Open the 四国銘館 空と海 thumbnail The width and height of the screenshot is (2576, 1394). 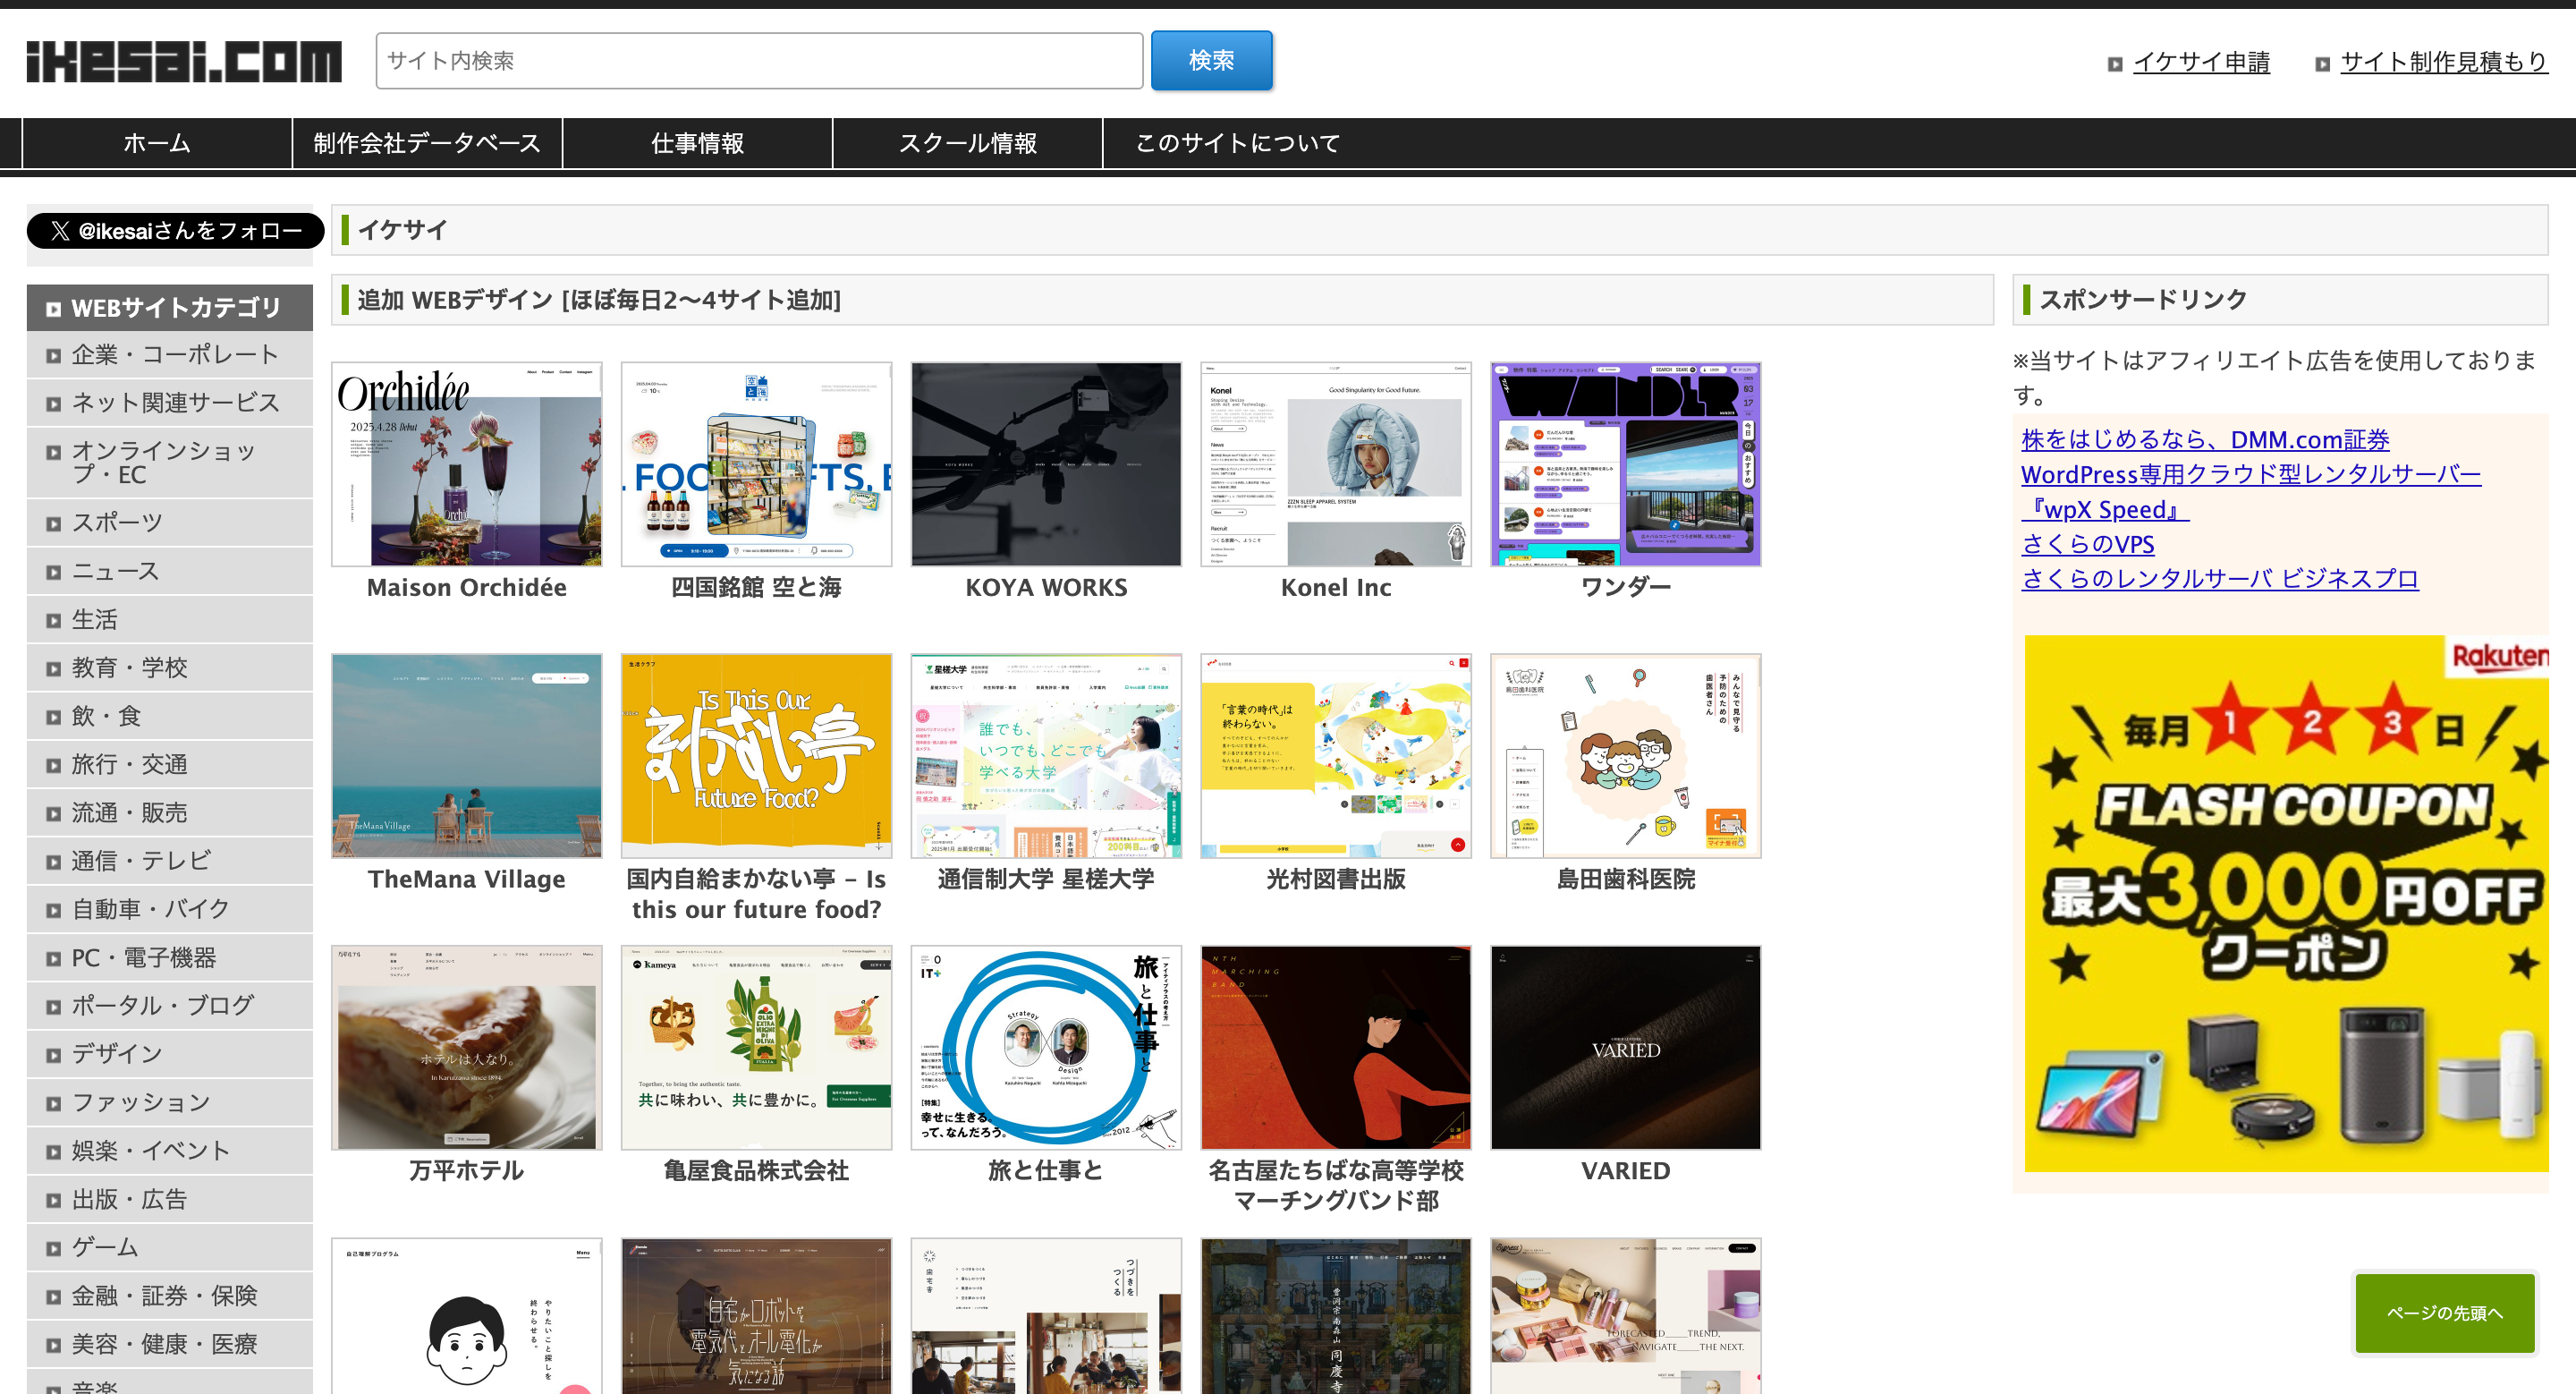point(757,464)
